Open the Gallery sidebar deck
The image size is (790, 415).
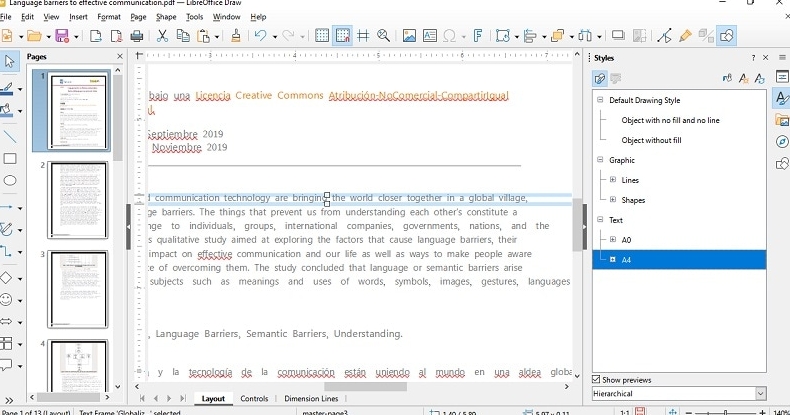[x=781, y=120]
